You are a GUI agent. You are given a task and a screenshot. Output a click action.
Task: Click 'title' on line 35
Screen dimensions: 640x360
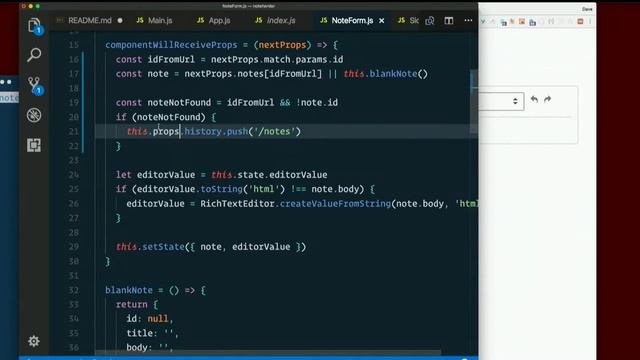pos(139,333)
